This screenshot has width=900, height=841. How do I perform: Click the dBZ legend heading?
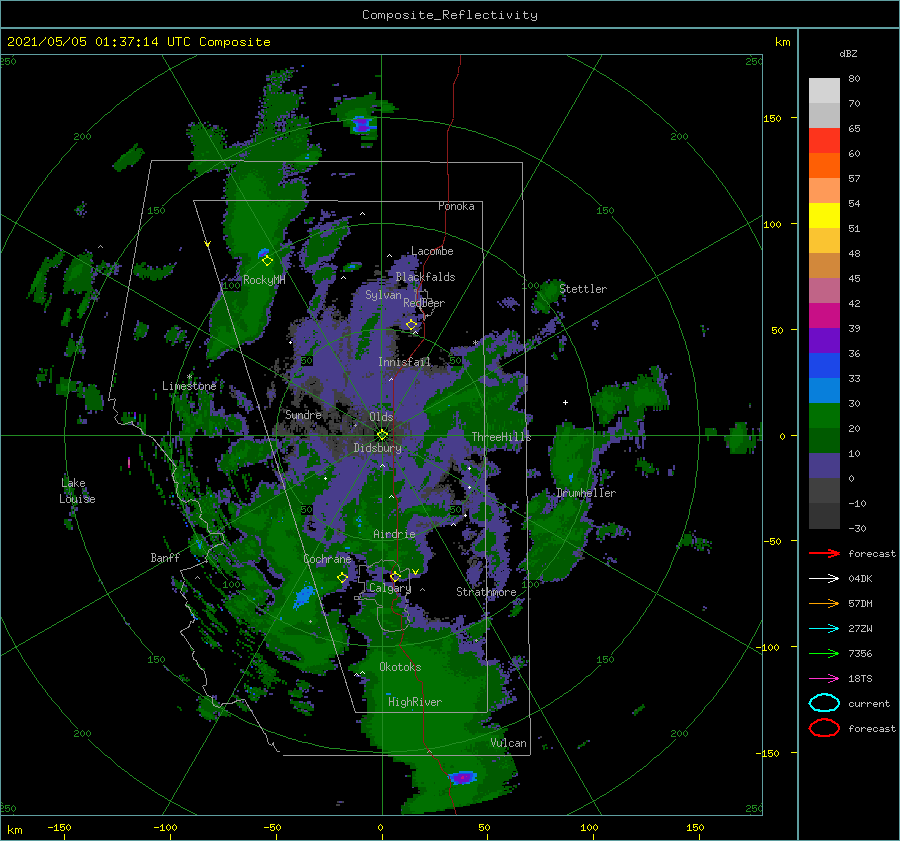848,53
